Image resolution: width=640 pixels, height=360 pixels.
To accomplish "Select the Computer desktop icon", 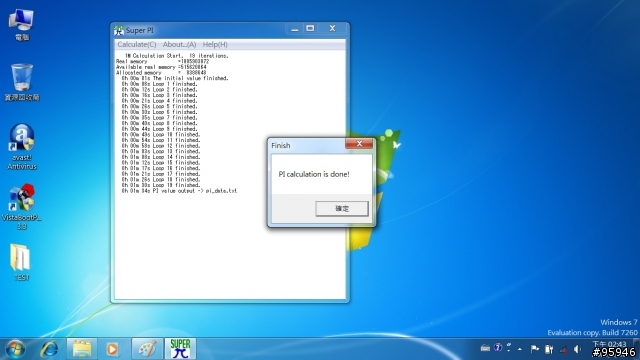I will tap(21, 24).
